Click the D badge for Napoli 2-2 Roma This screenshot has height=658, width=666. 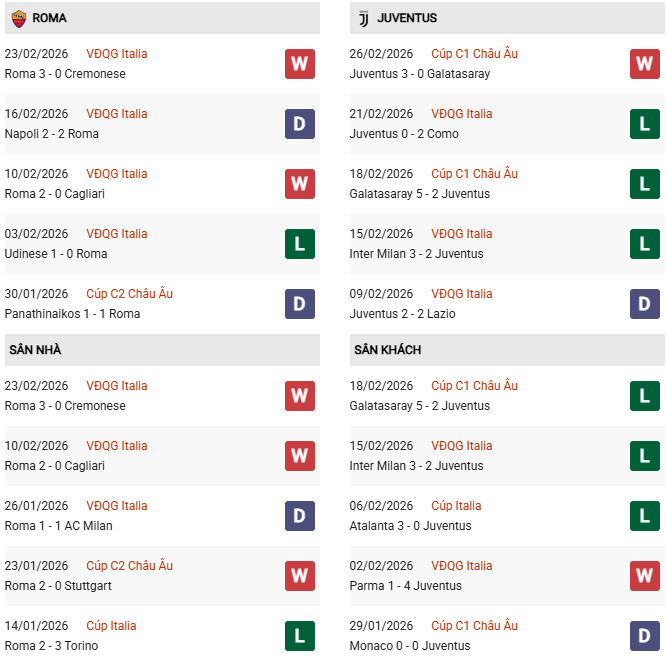[299, 124]
